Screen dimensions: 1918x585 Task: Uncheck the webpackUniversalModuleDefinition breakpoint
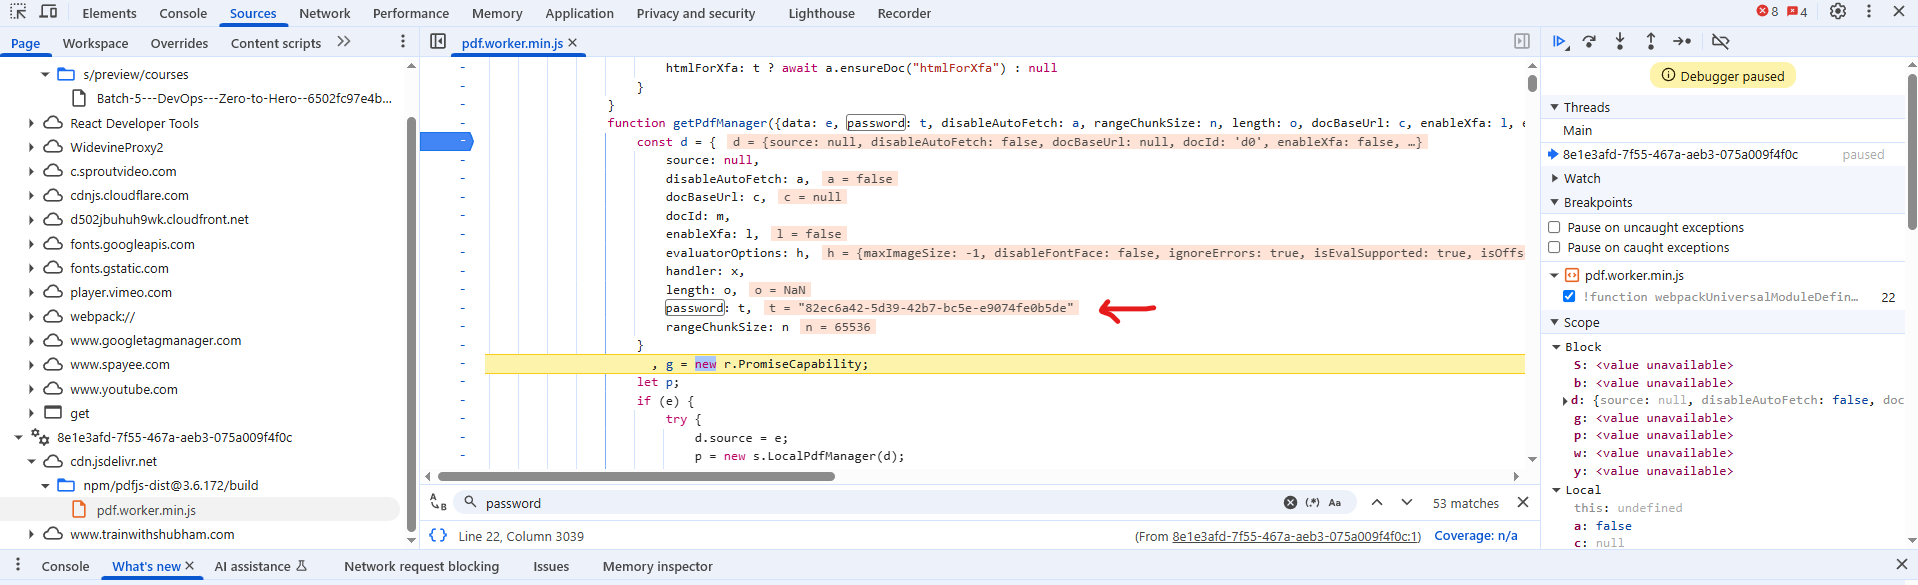[x=1569, y=297]
